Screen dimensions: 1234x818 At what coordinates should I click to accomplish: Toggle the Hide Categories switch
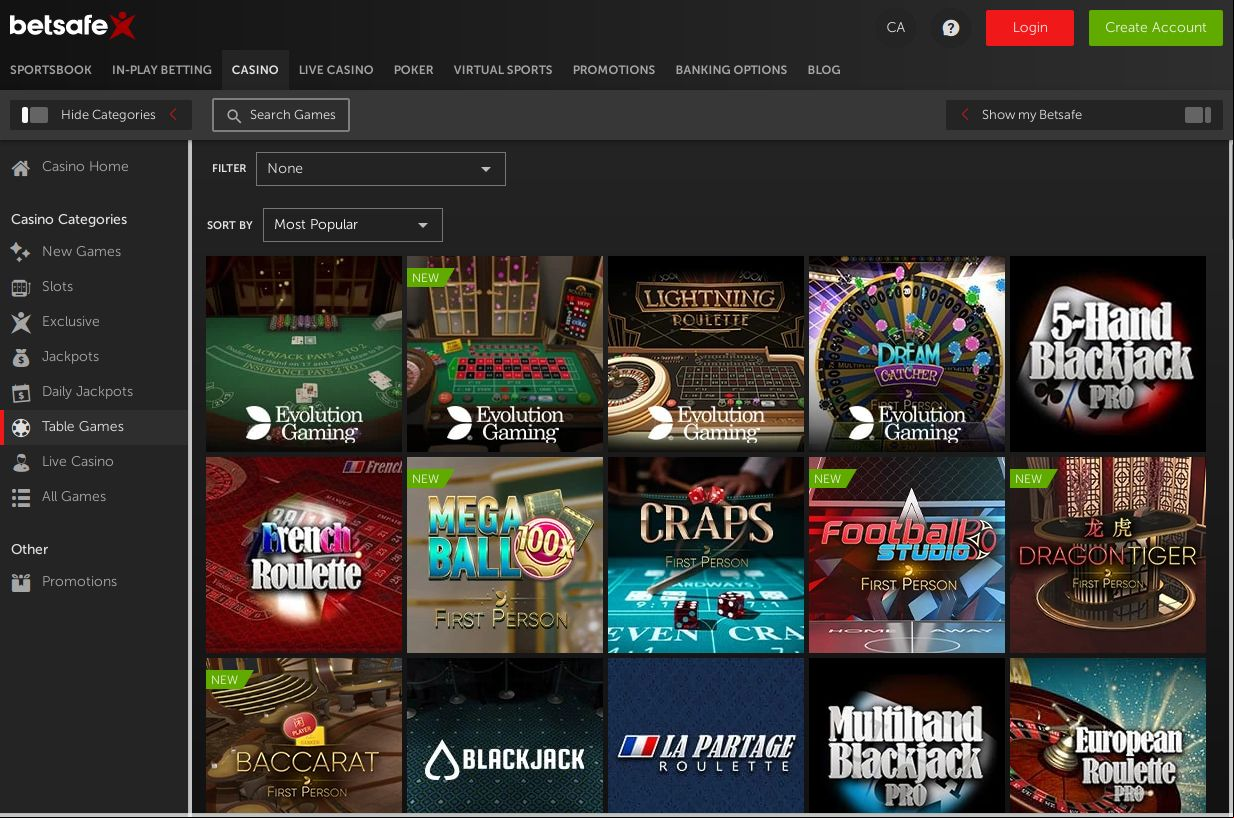tap(35, 115)
